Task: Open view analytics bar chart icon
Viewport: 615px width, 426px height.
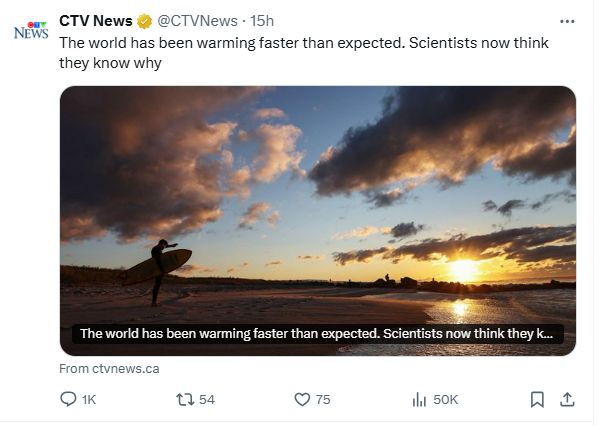Action: pyautogui.click(x=419, y=399)
